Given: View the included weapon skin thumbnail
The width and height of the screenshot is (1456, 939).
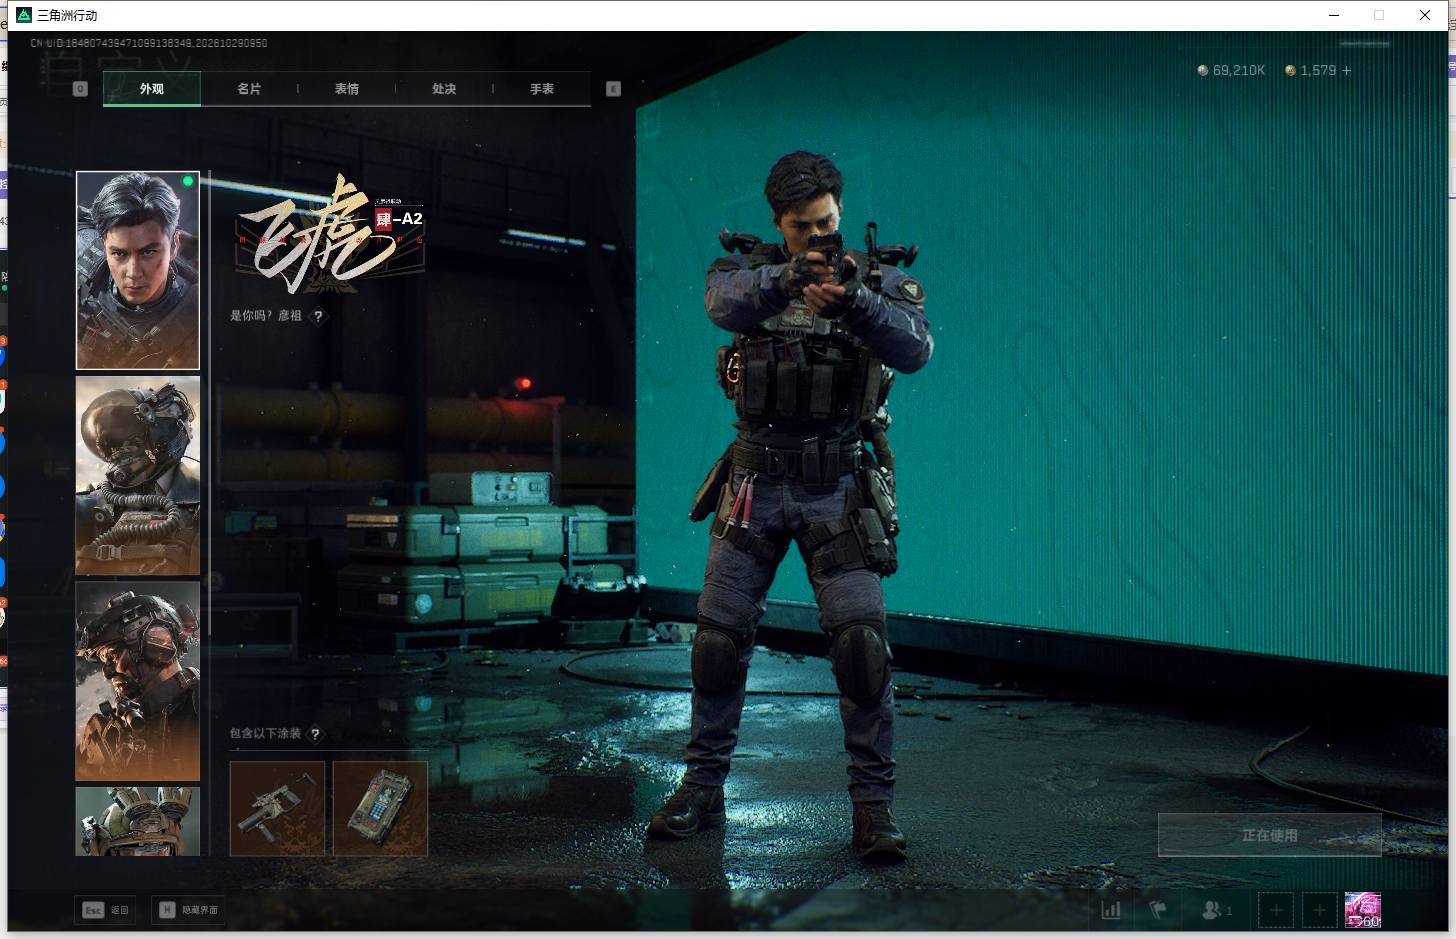Looking at the screenshot, I should tap(278, 809).
